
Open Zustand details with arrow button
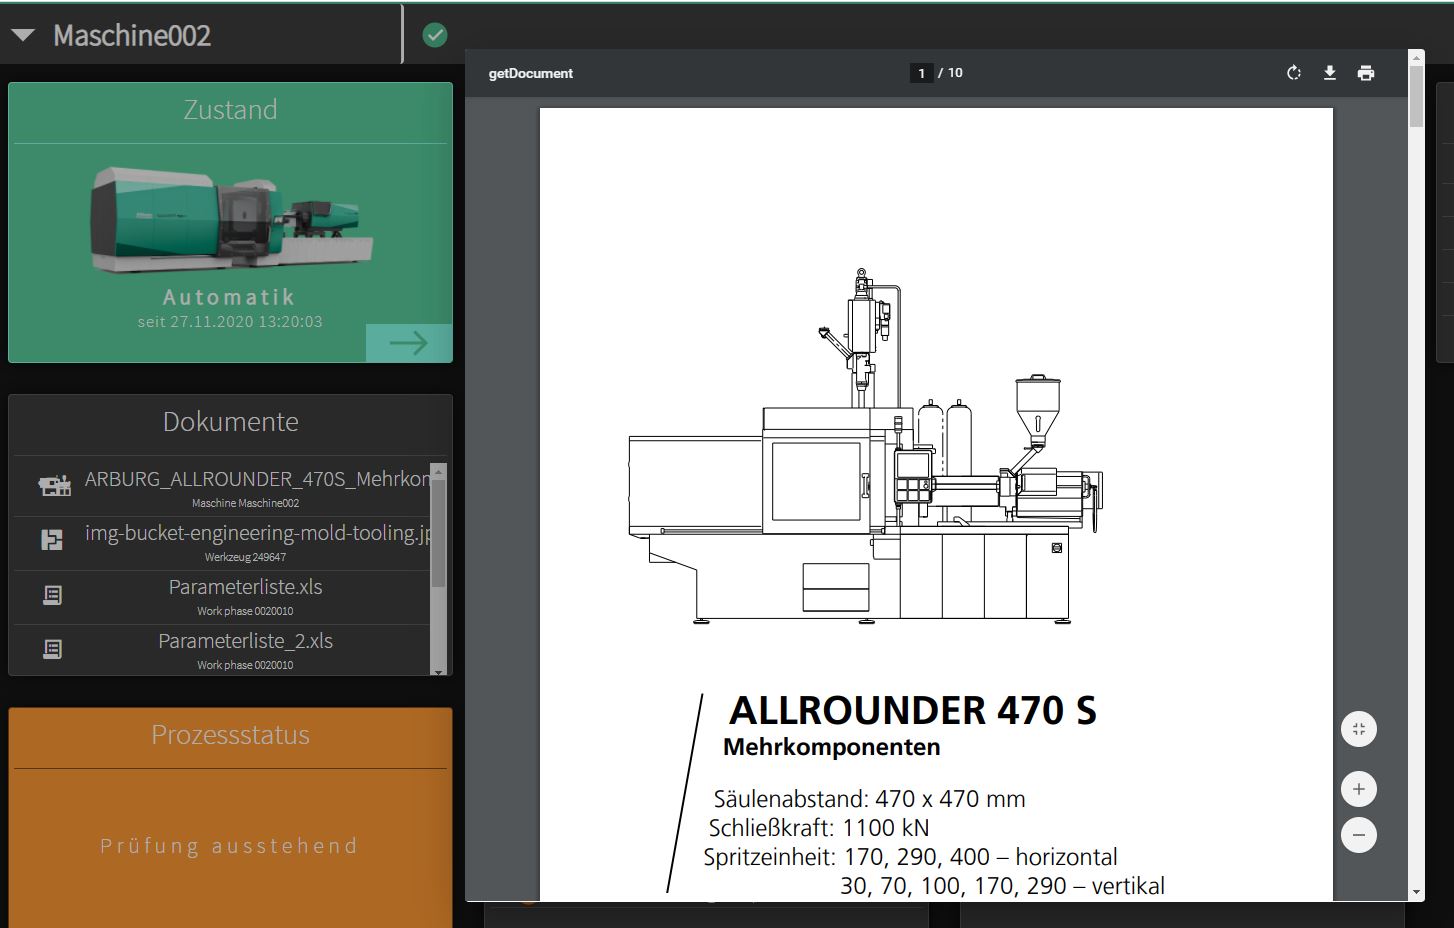coord(409,343)
